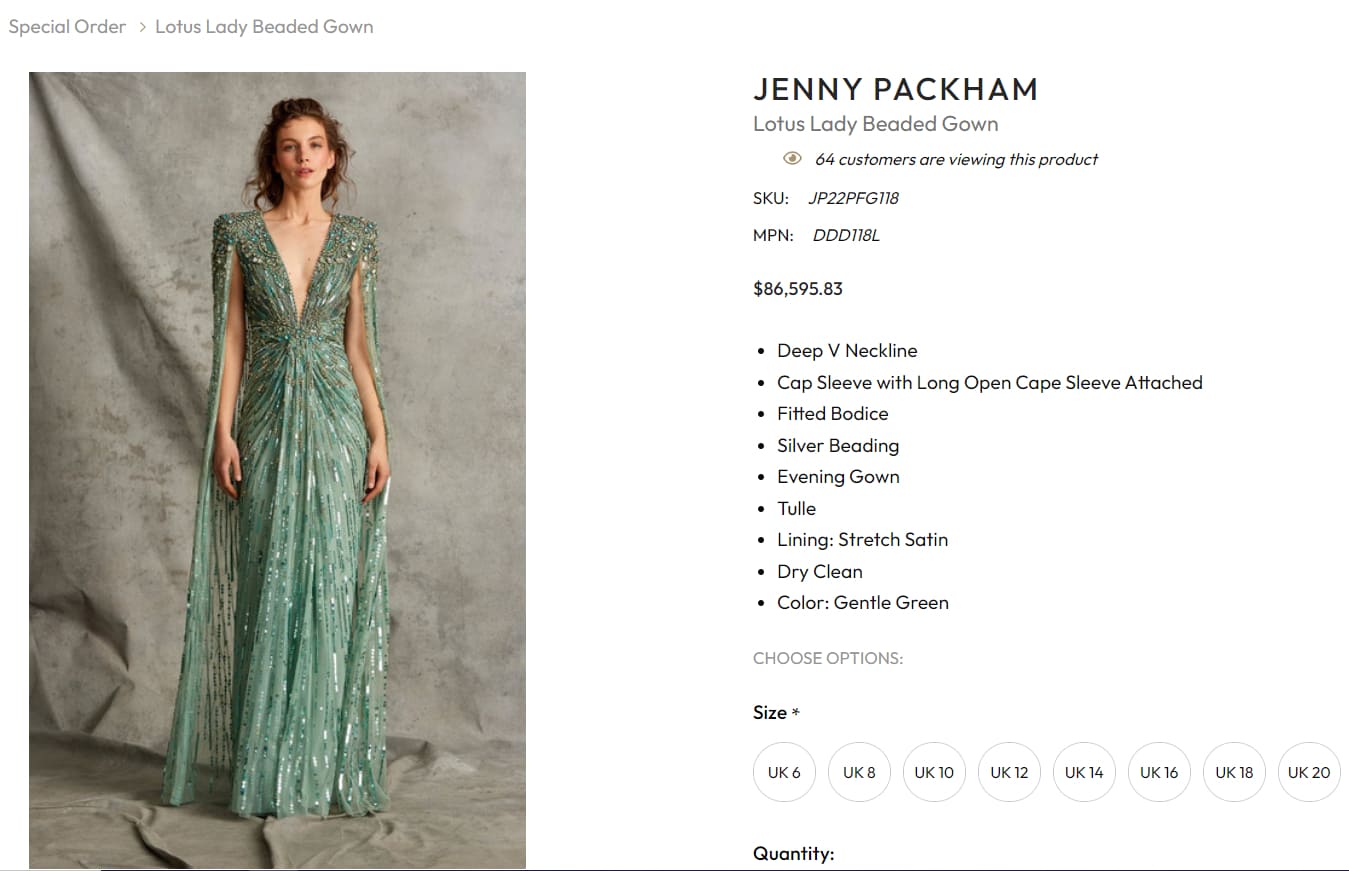Screen dimensions: 1349x871
Task: Enlarge the green beaded gown photo
Action: [x=277, y=470]
